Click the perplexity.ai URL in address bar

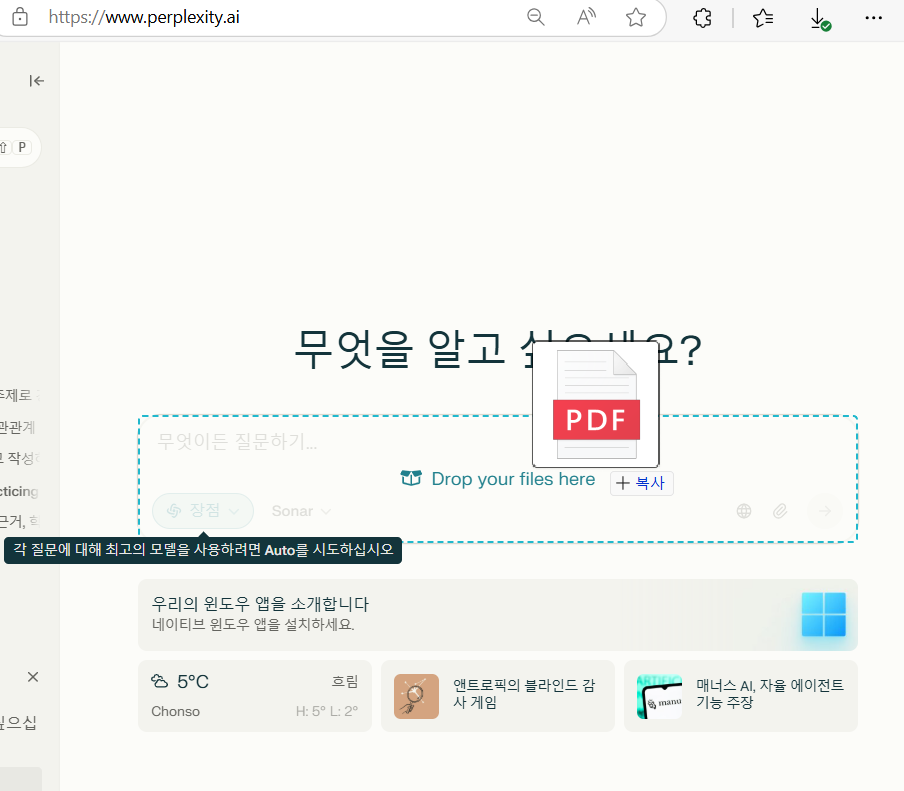click(144, 17)
